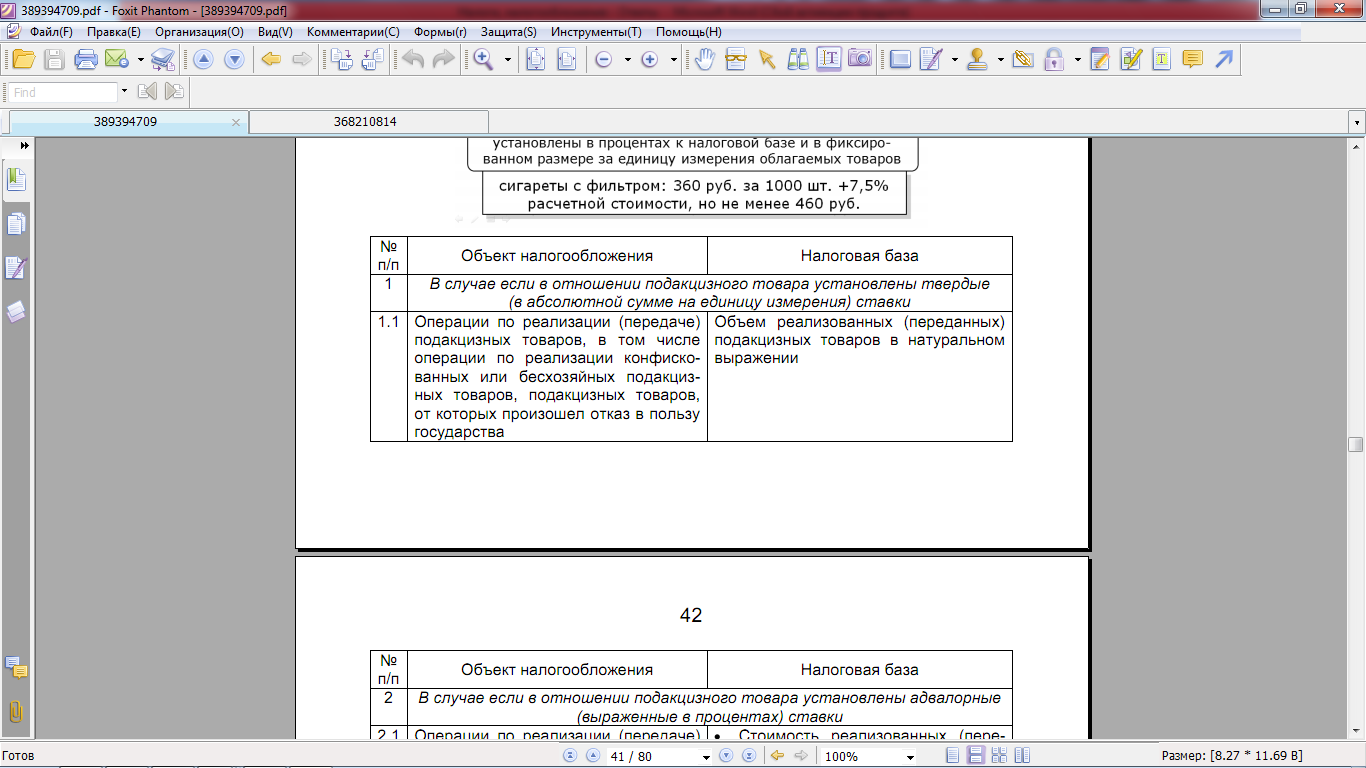The image size is (1366, 768).
Task: Open Comments panel at sidebar bottom
Action: click(x=16, y=667)
